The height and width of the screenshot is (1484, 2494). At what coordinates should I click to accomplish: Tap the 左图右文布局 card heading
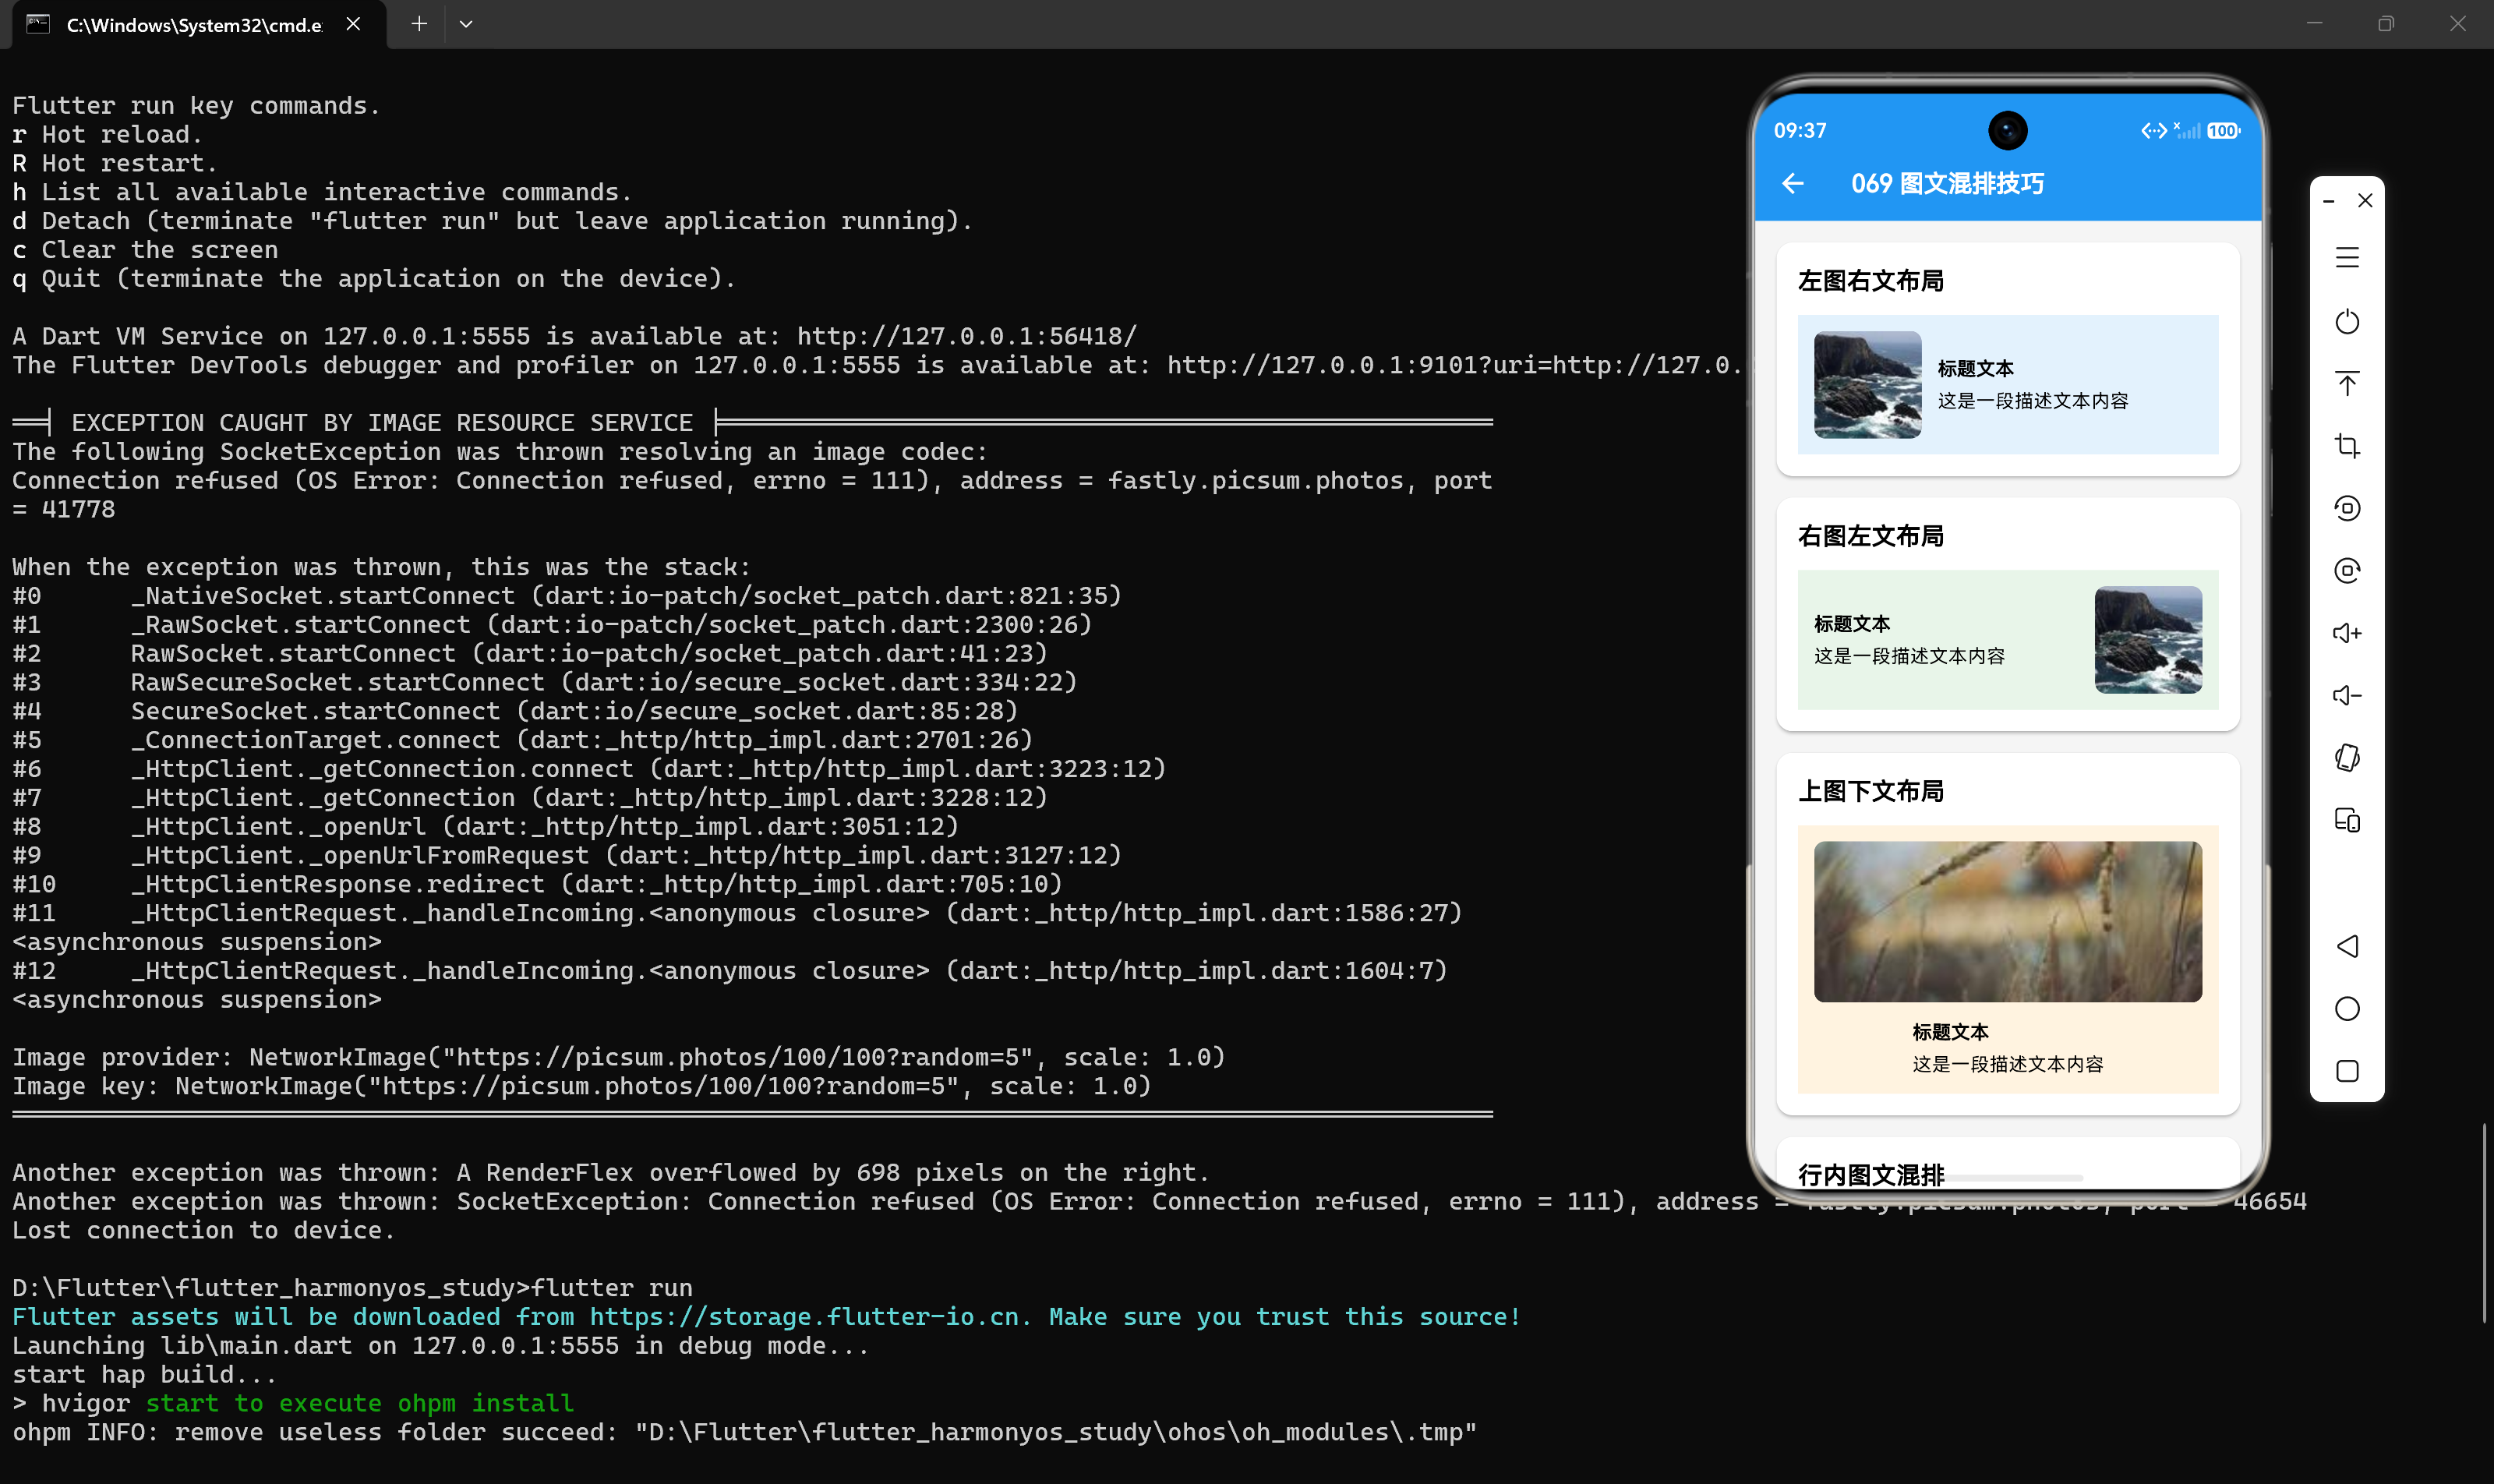pos(1870,281)
